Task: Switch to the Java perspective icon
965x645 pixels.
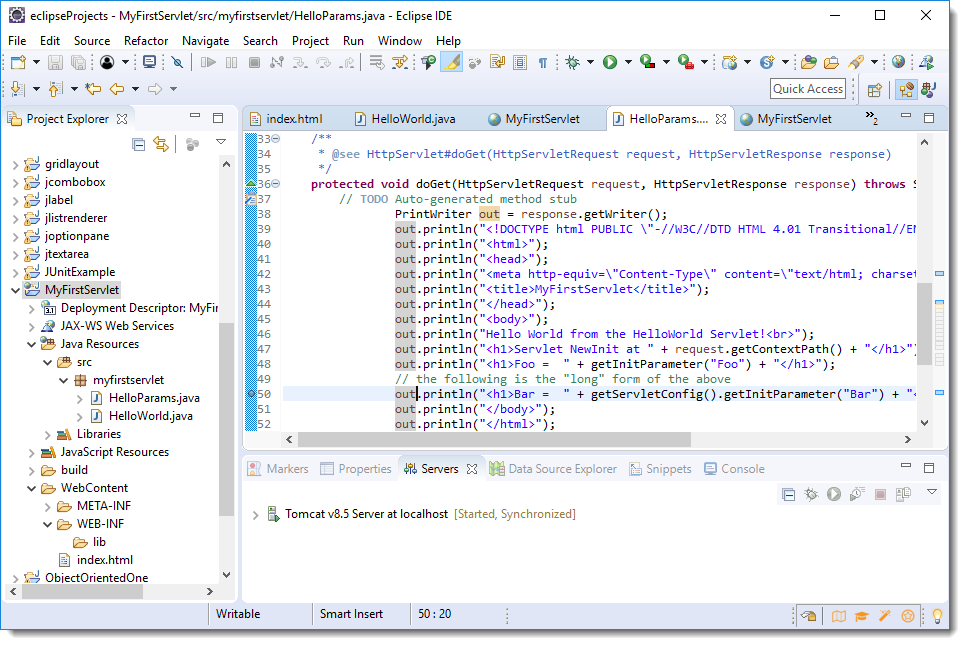Action: coord(929,90)
